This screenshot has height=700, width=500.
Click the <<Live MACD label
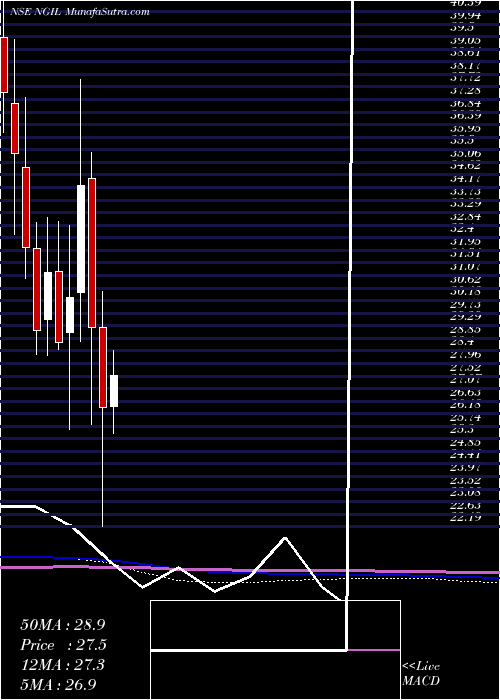point(421,674)
